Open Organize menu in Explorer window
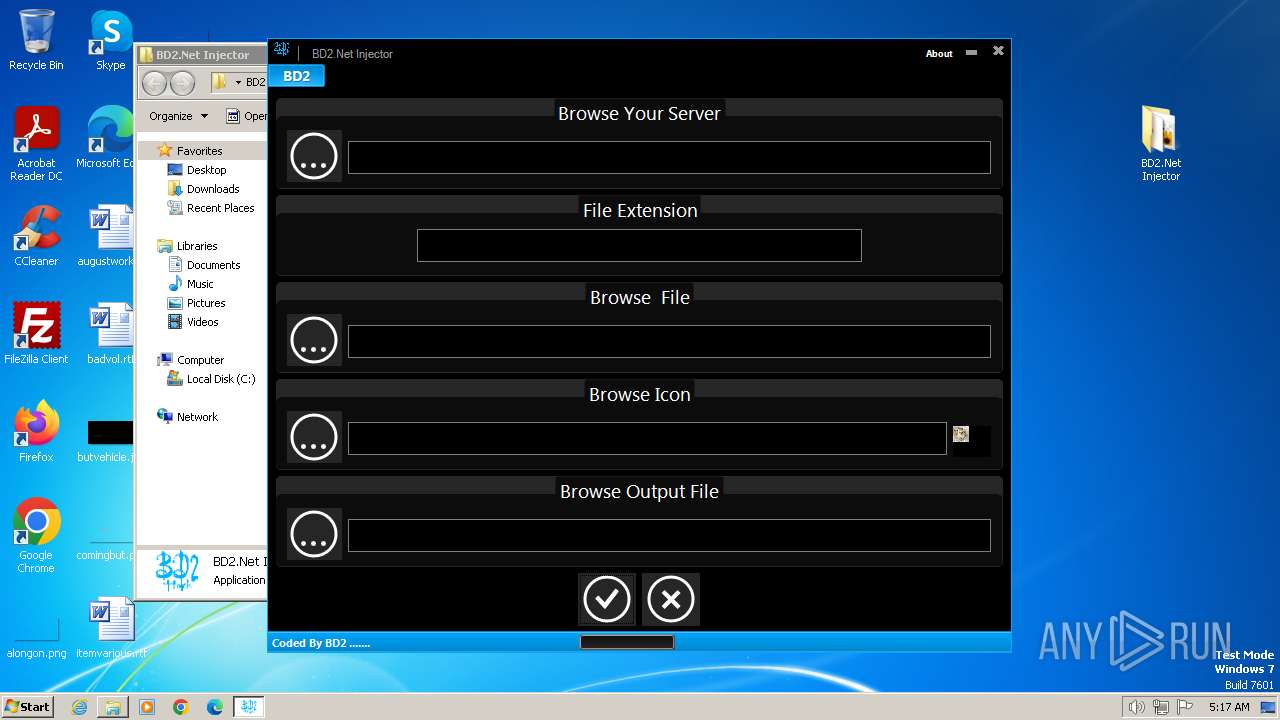This screenshot has width=1280, height=720. [x=179, y=116]
